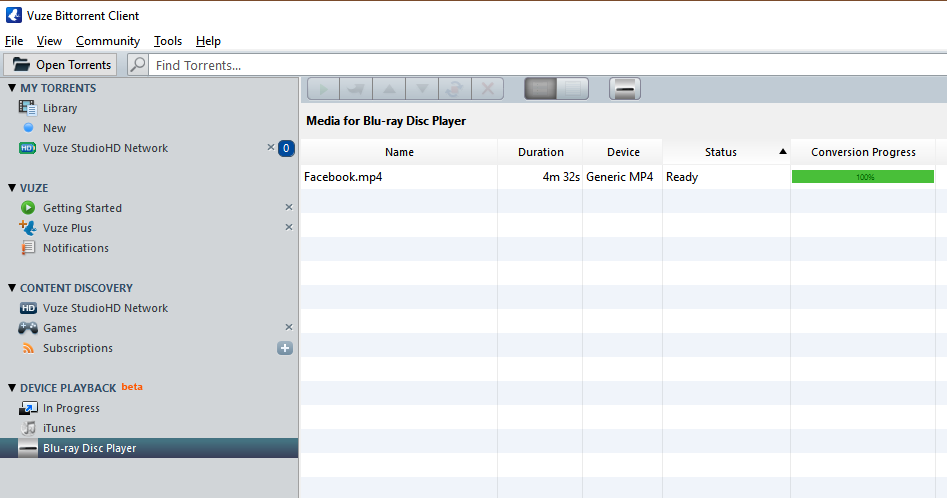Screen dimensions: 947x498
Task: Click the move down arrow toolbar button
Action: [422, 89]
